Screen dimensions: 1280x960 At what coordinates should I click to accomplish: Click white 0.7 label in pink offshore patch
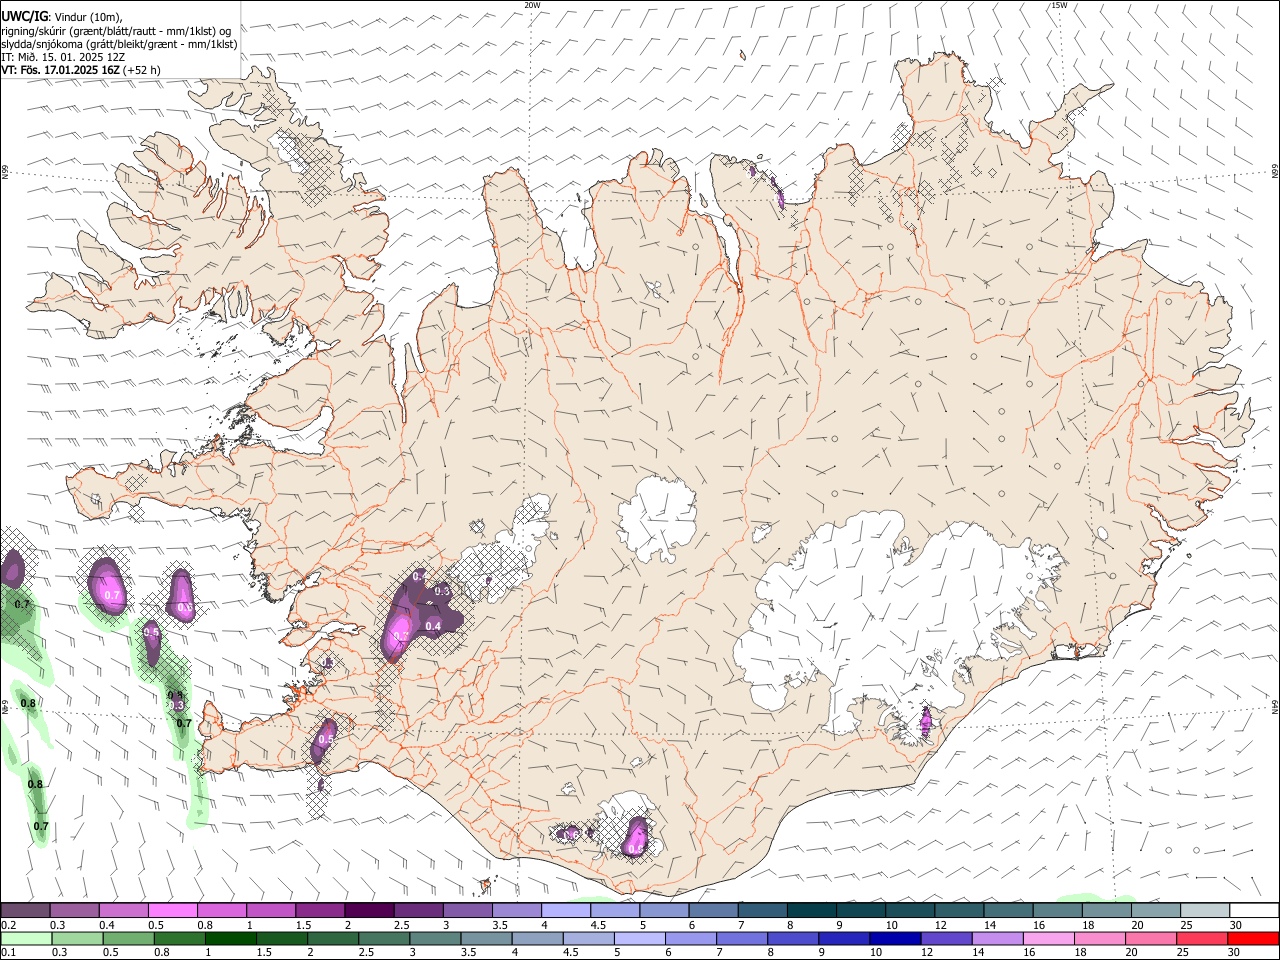[112, 595]
